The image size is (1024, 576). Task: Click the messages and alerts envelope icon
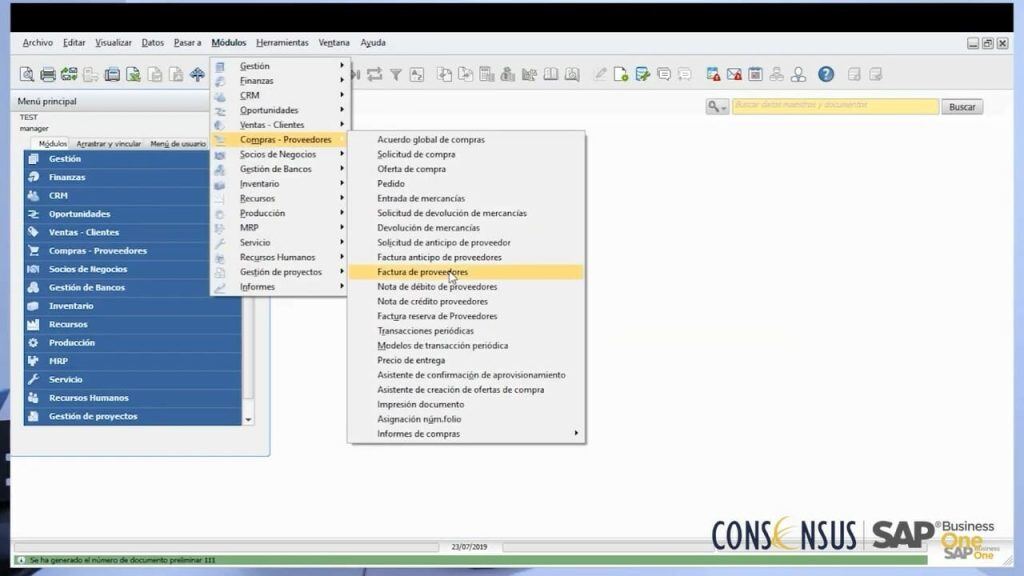tap(735, 74)
